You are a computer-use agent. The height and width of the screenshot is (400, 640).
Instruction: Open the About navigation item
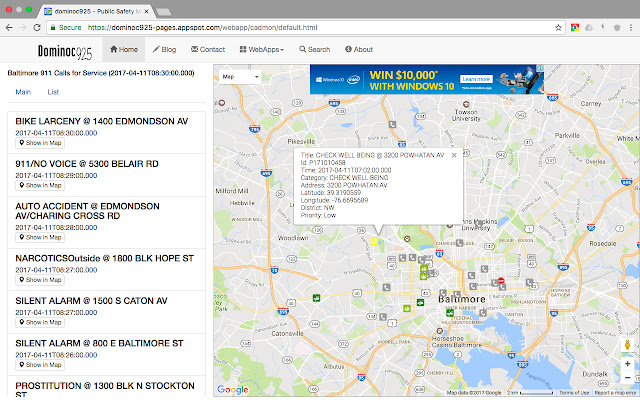[359, 49]
